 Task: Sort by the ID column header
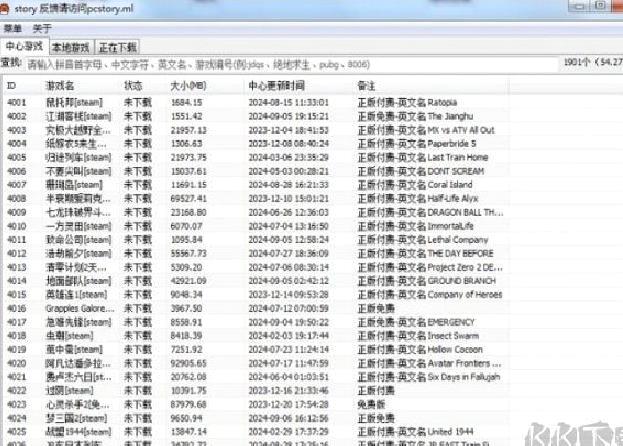coord(12,86)
